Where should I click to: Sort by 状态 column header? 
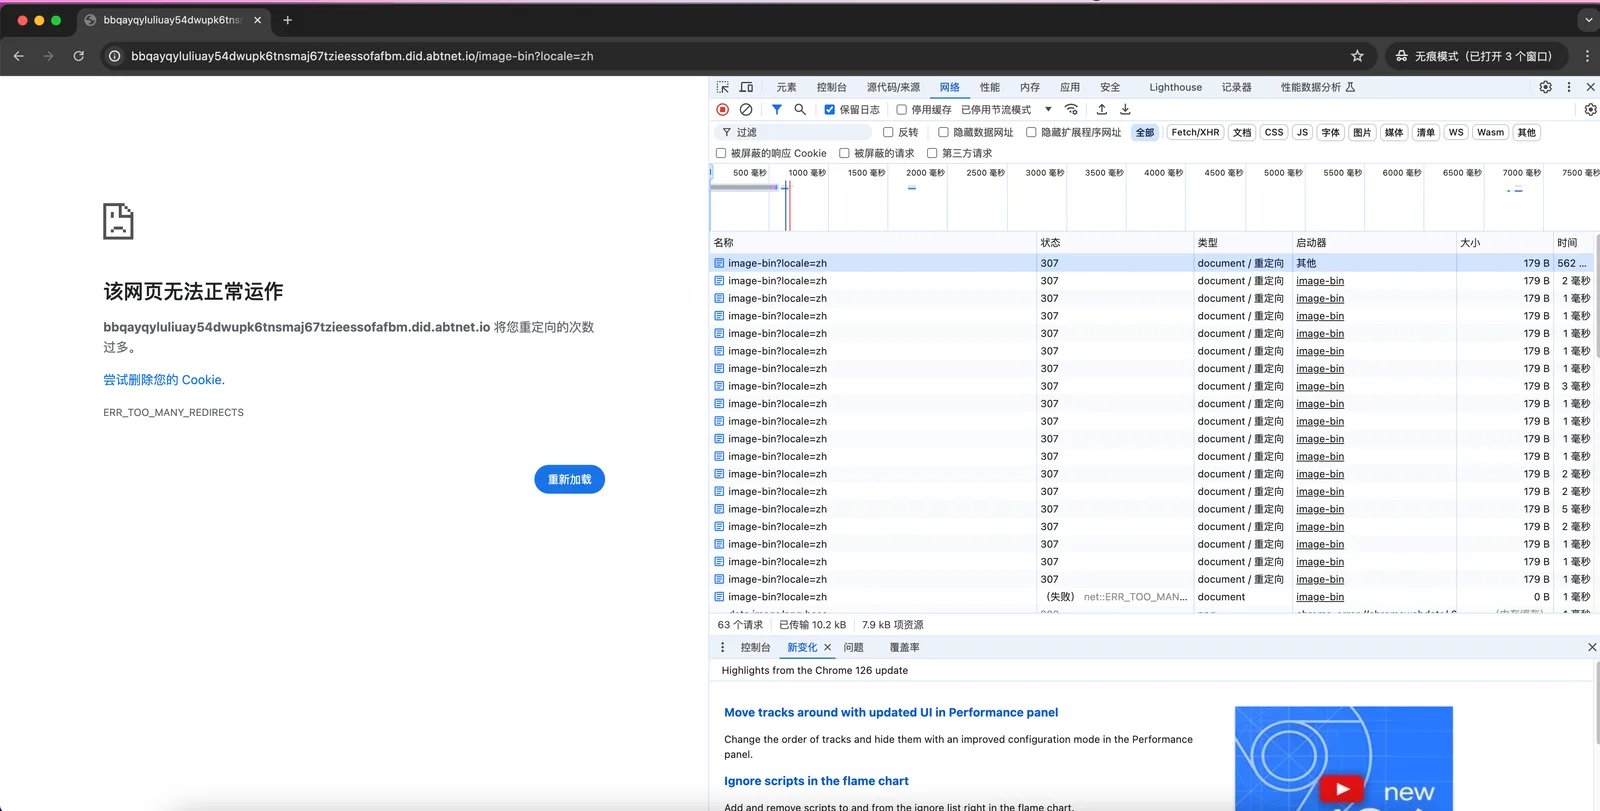(x=1114, y=242)
